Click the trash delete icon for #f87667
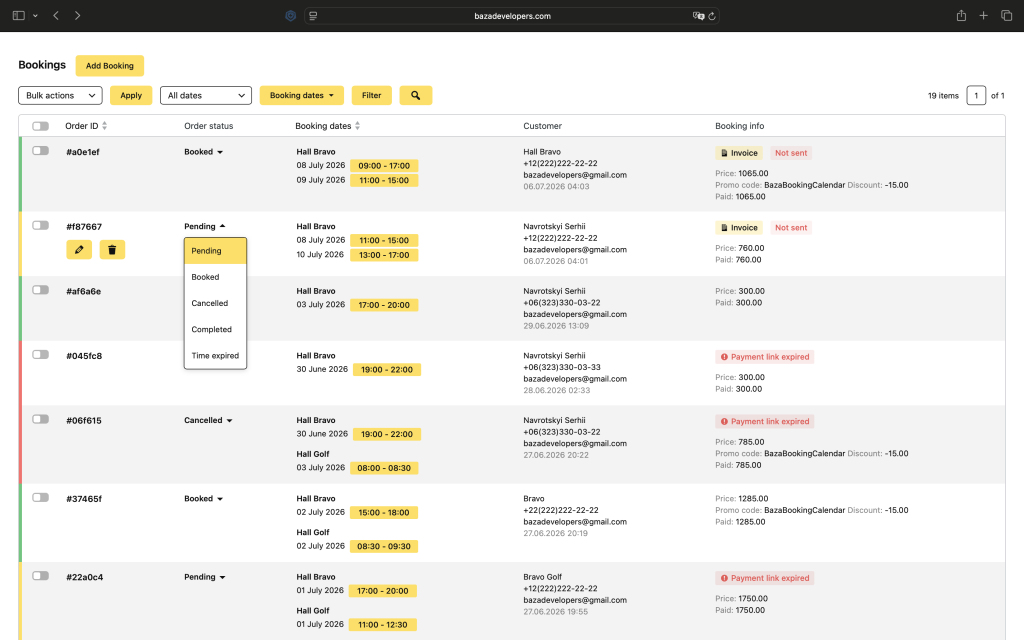 click(x=112, y=249)
